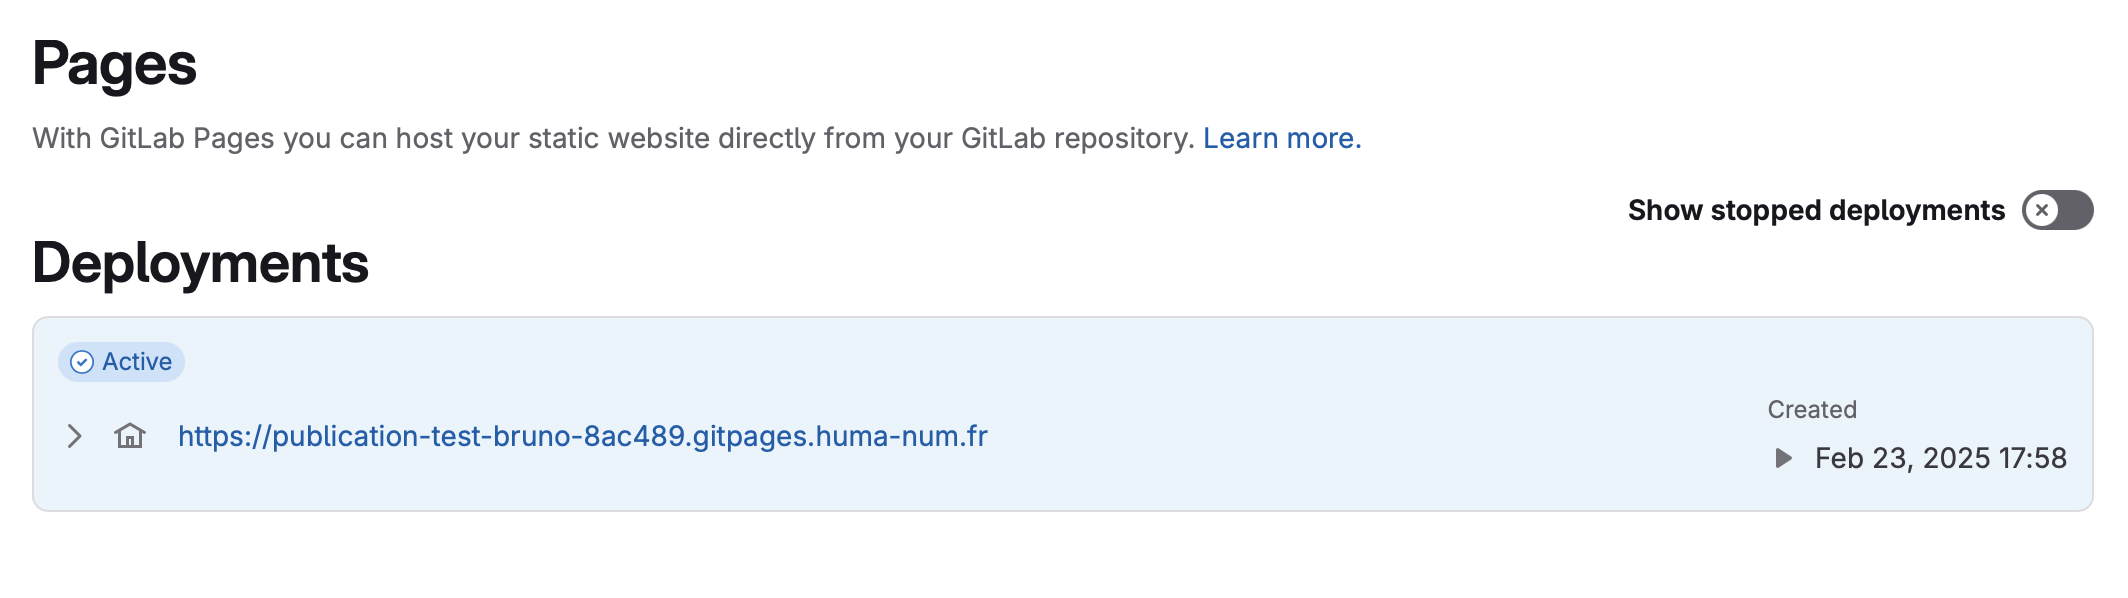
Task: Click the Deployments section heading
Action: pos(200,263)
